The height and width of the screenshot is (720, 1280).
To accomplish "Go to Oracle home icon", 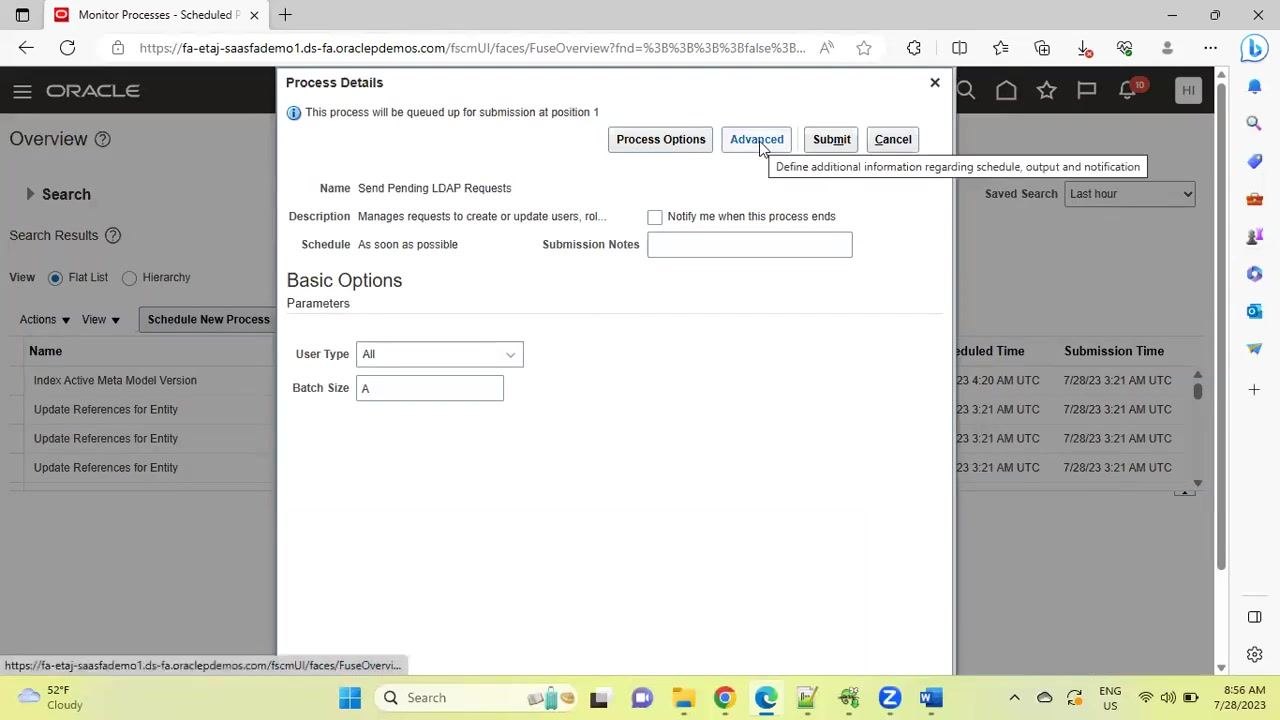I will (x=1006, y=91).
